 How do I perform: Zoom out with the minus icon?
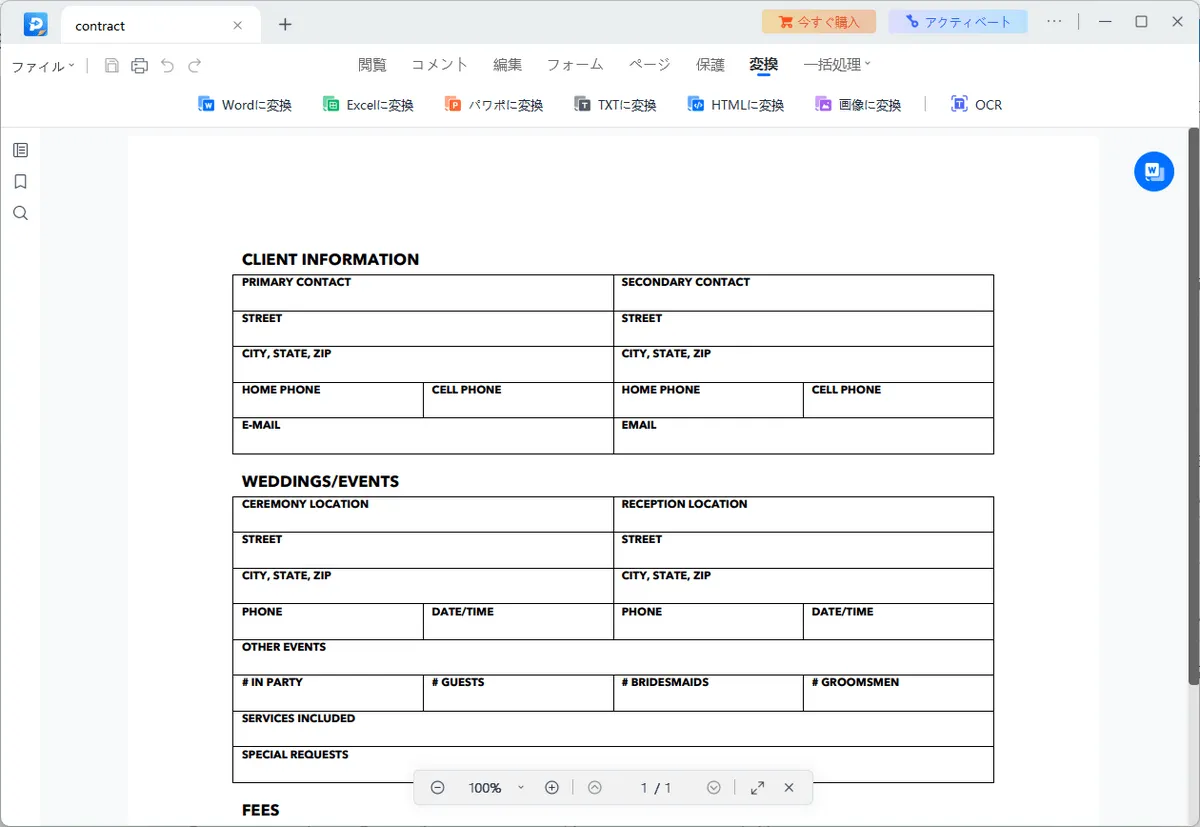pos(437,788)
